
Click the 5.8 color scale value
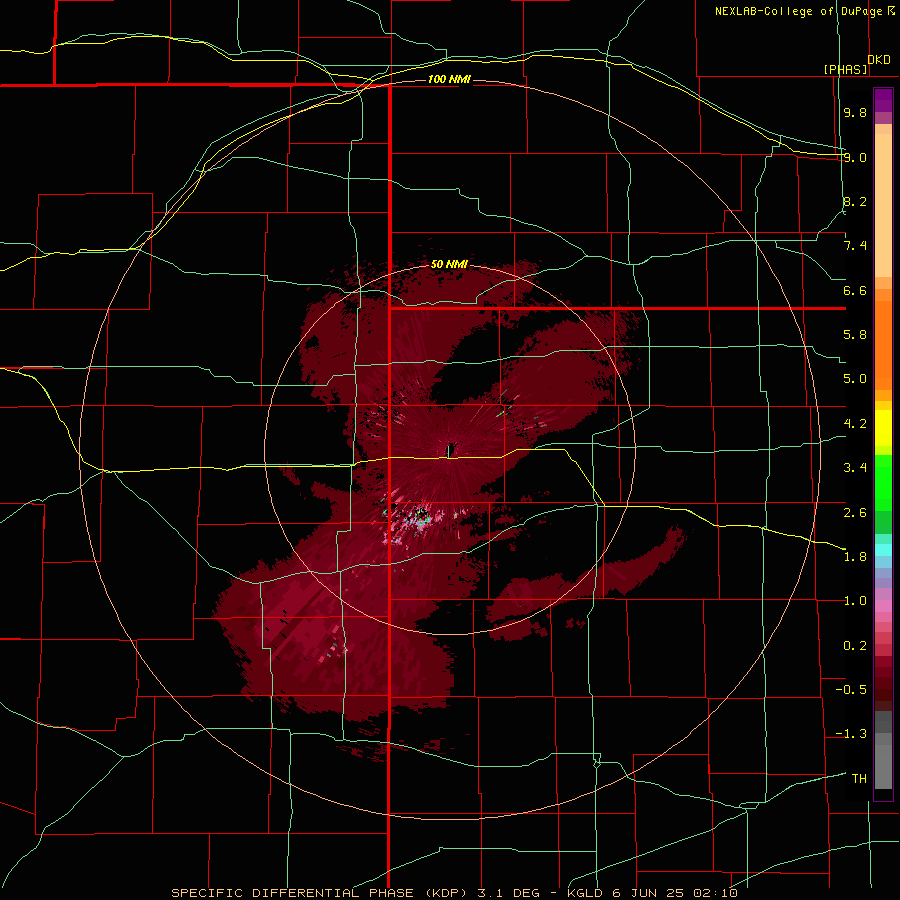tap(855, 335)
